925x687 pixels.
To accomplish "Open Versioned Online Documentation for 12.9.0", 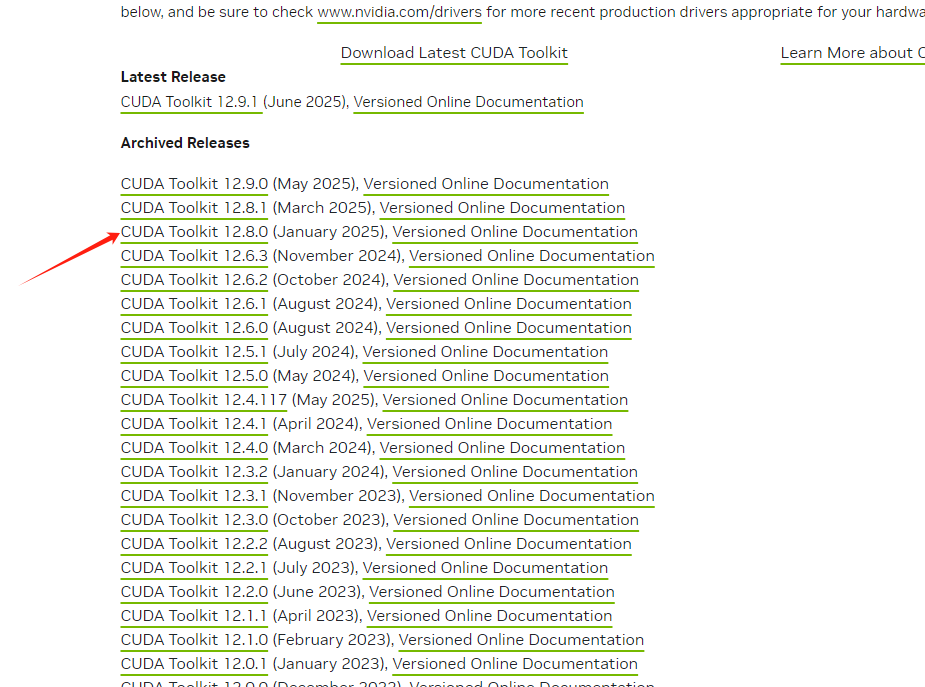I will coord(486,183).
